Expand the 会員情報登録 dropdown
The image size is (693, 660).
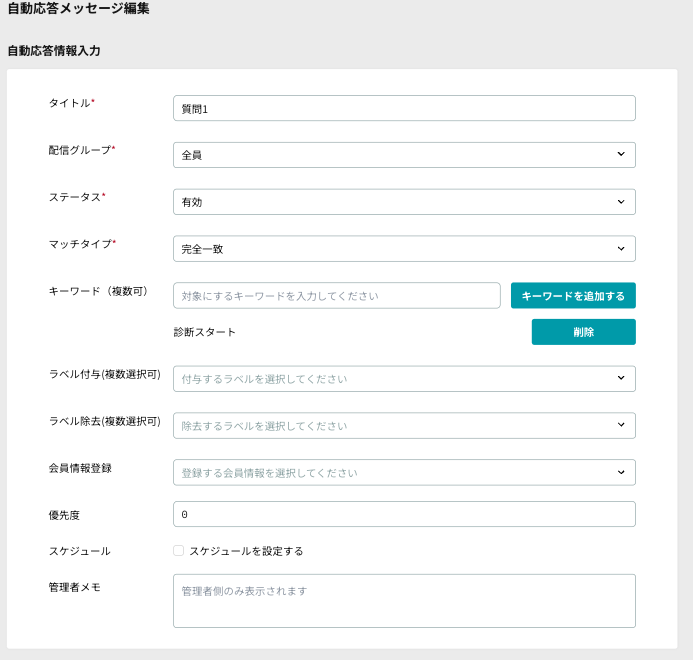(x=404, y=473)
